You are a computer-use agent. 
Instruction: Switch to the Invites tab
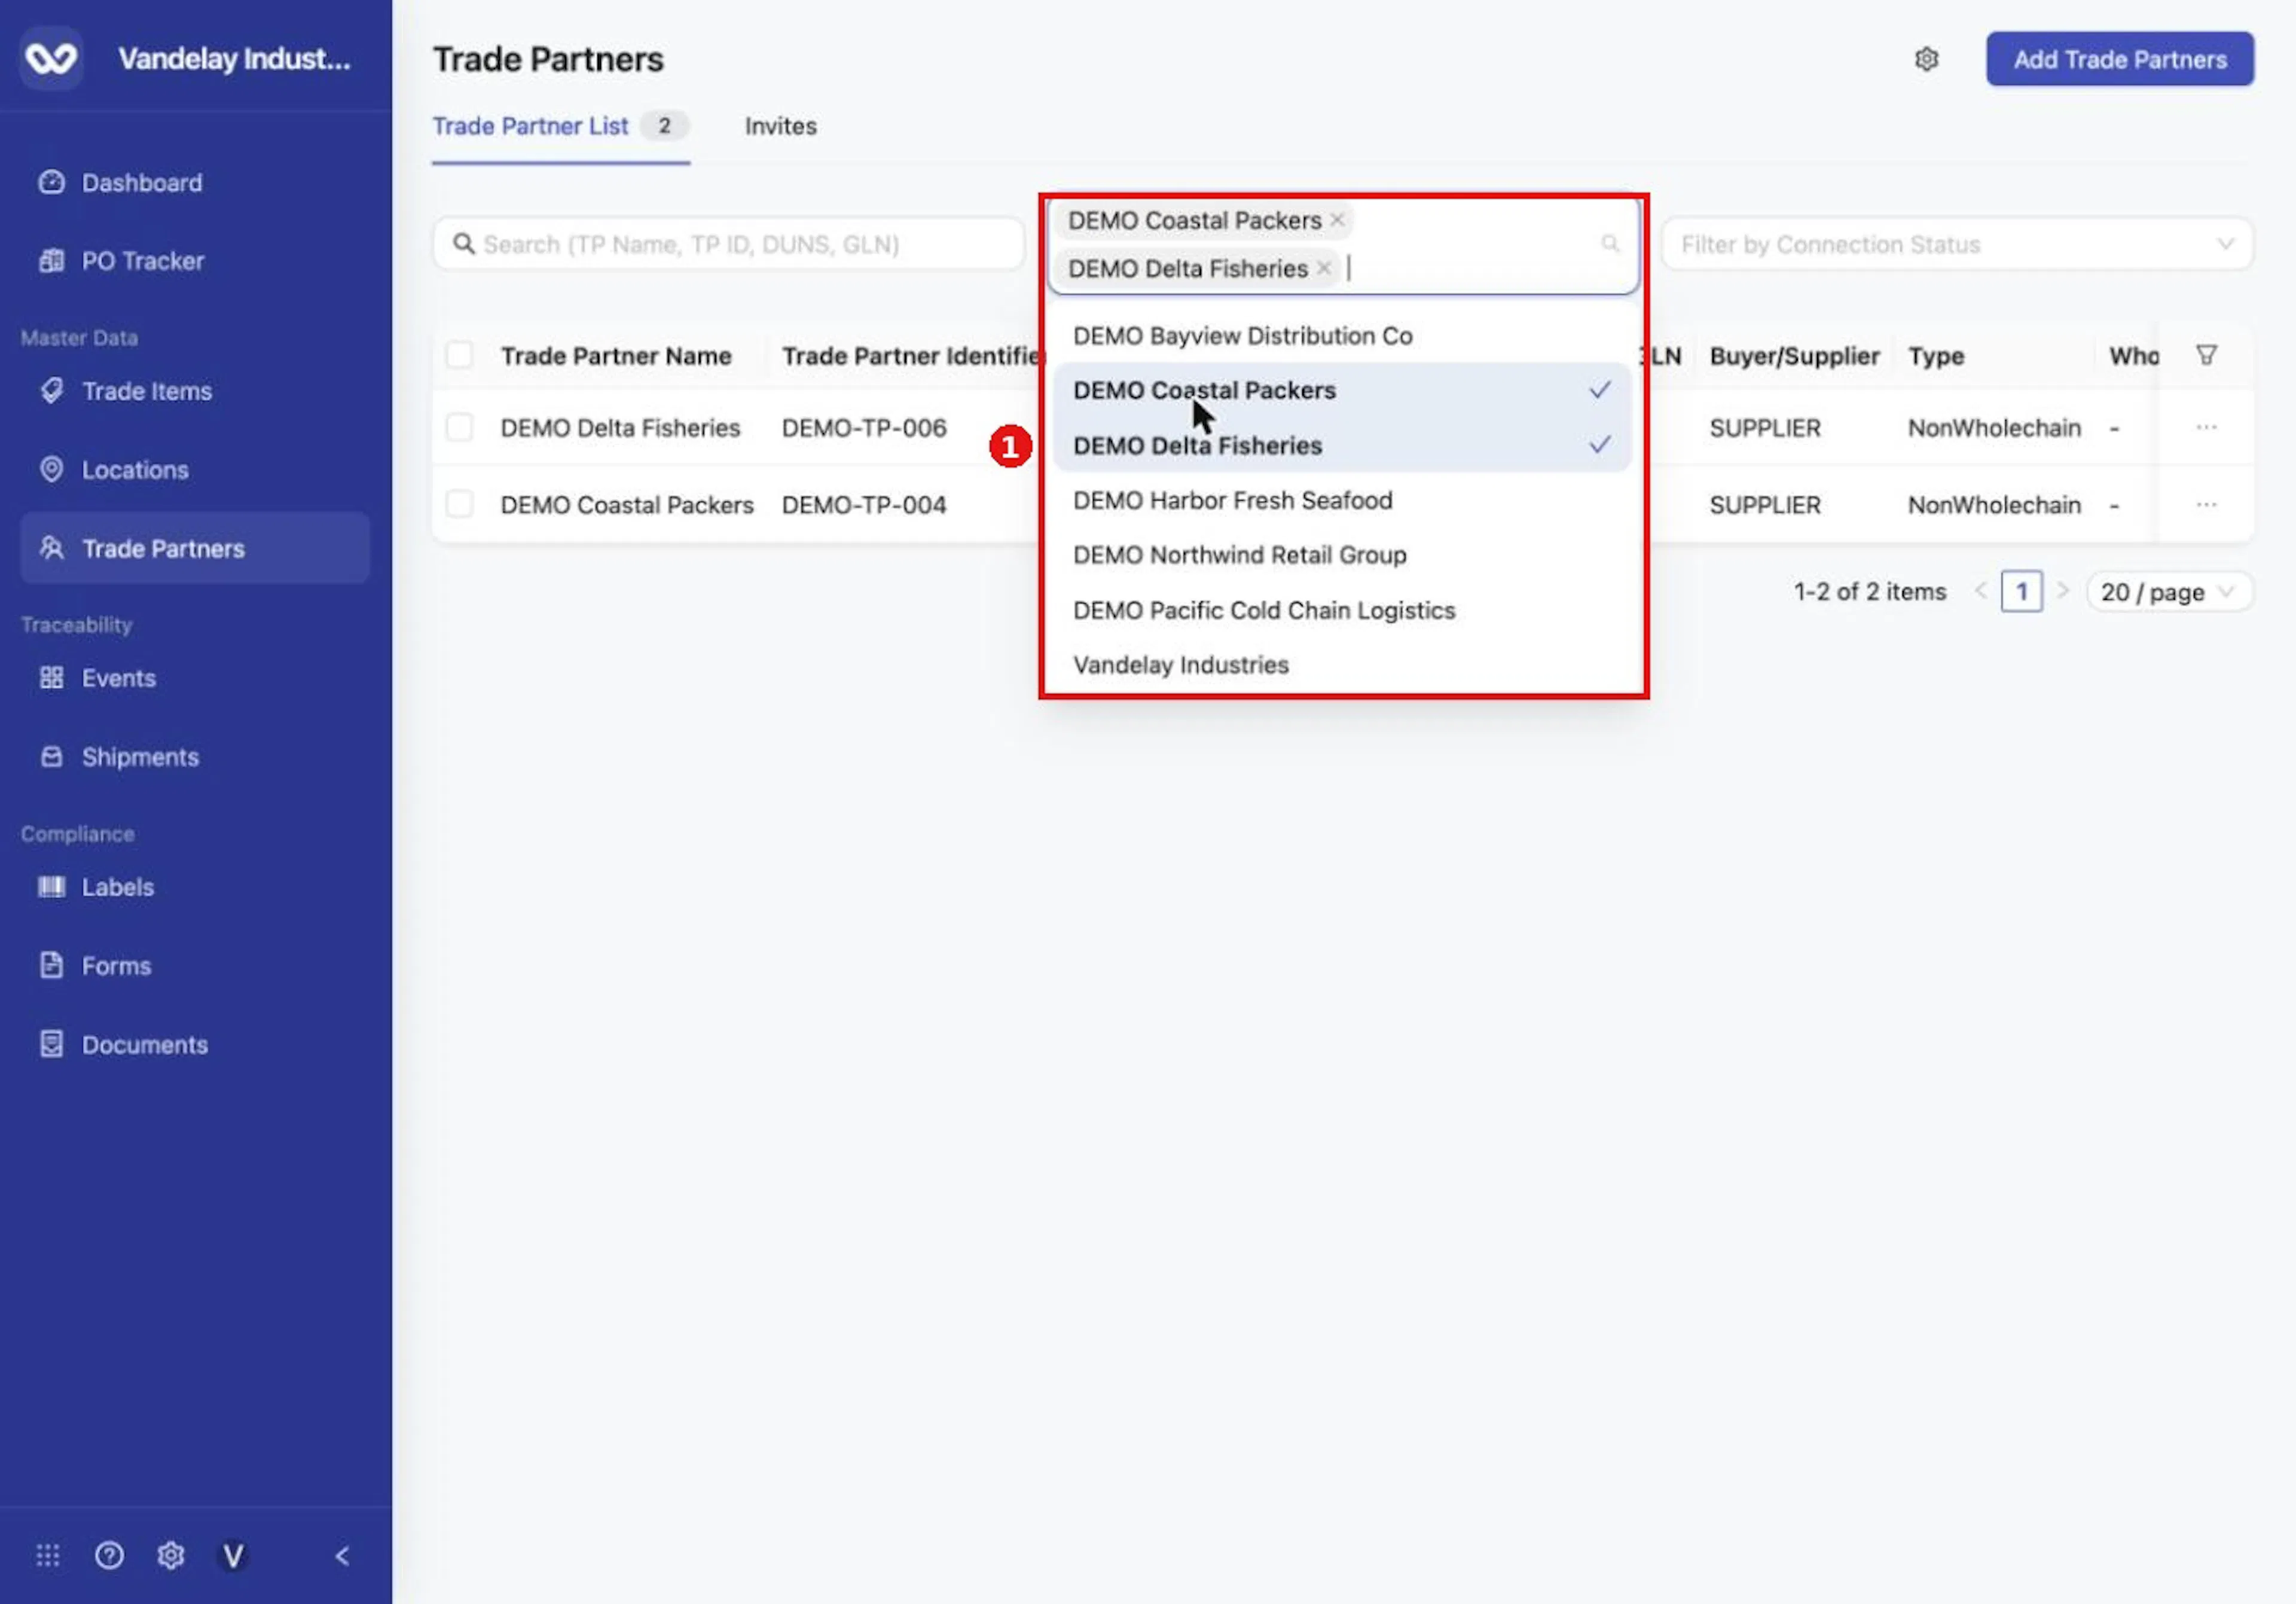[780, 126]
